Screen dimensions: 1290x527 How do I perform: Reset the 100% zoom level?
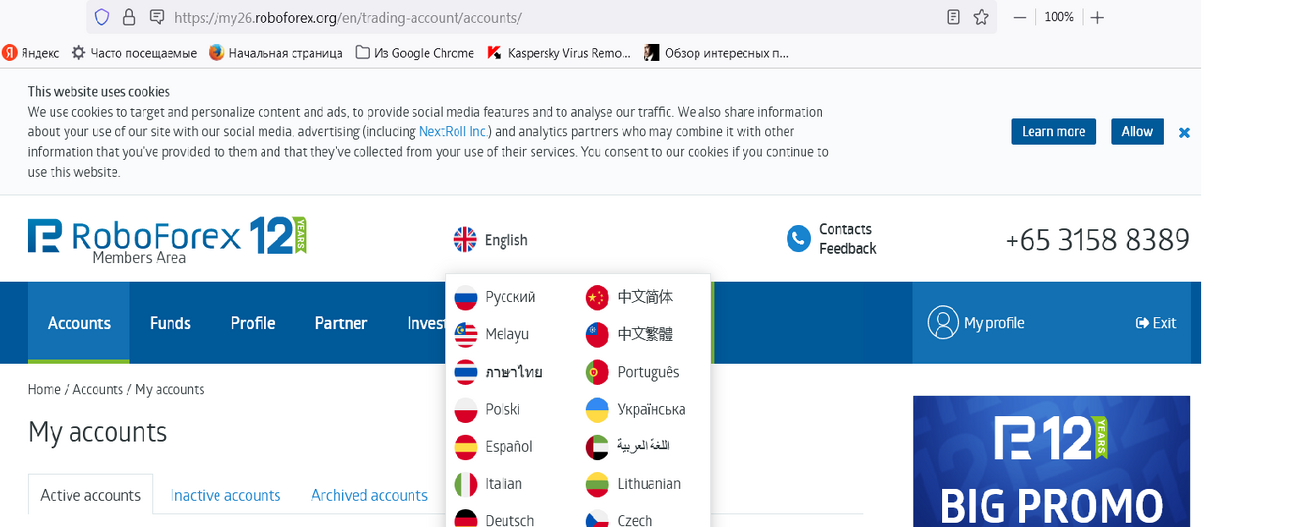click(x=1059, y=17)
